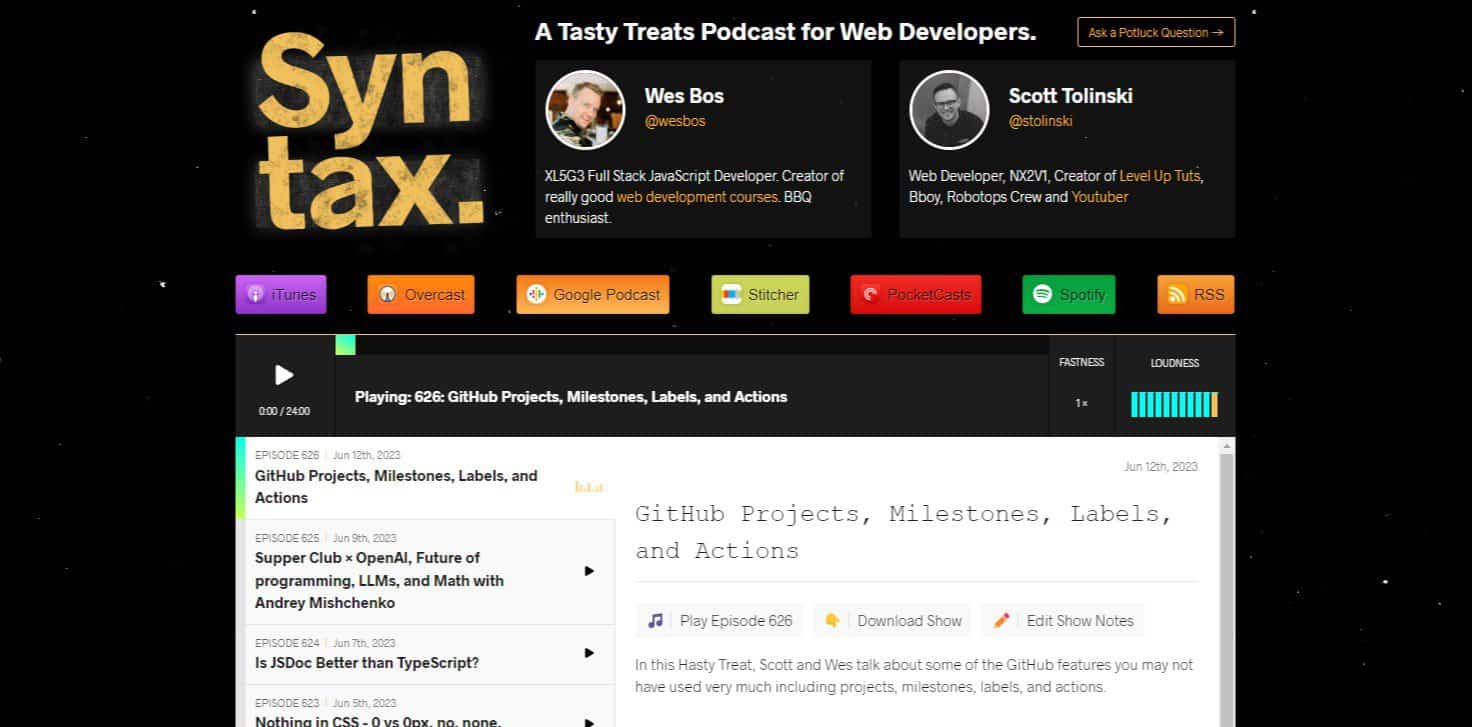The width and height of the screenshot is (1472, 727).
Task: Click the pointing-hand icon next to Download Show
Action: pos(832,620)
